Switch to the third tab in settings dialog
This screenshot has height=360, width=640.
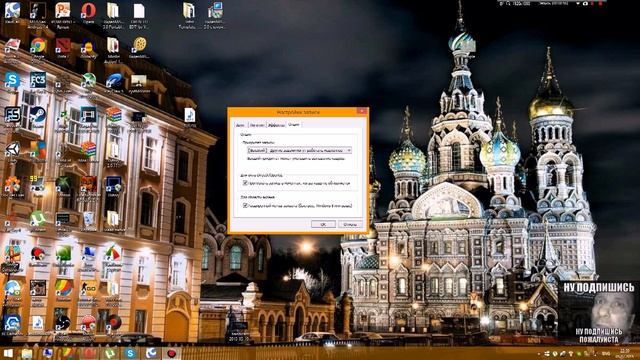pyautogui.click(x=276, y=125)
